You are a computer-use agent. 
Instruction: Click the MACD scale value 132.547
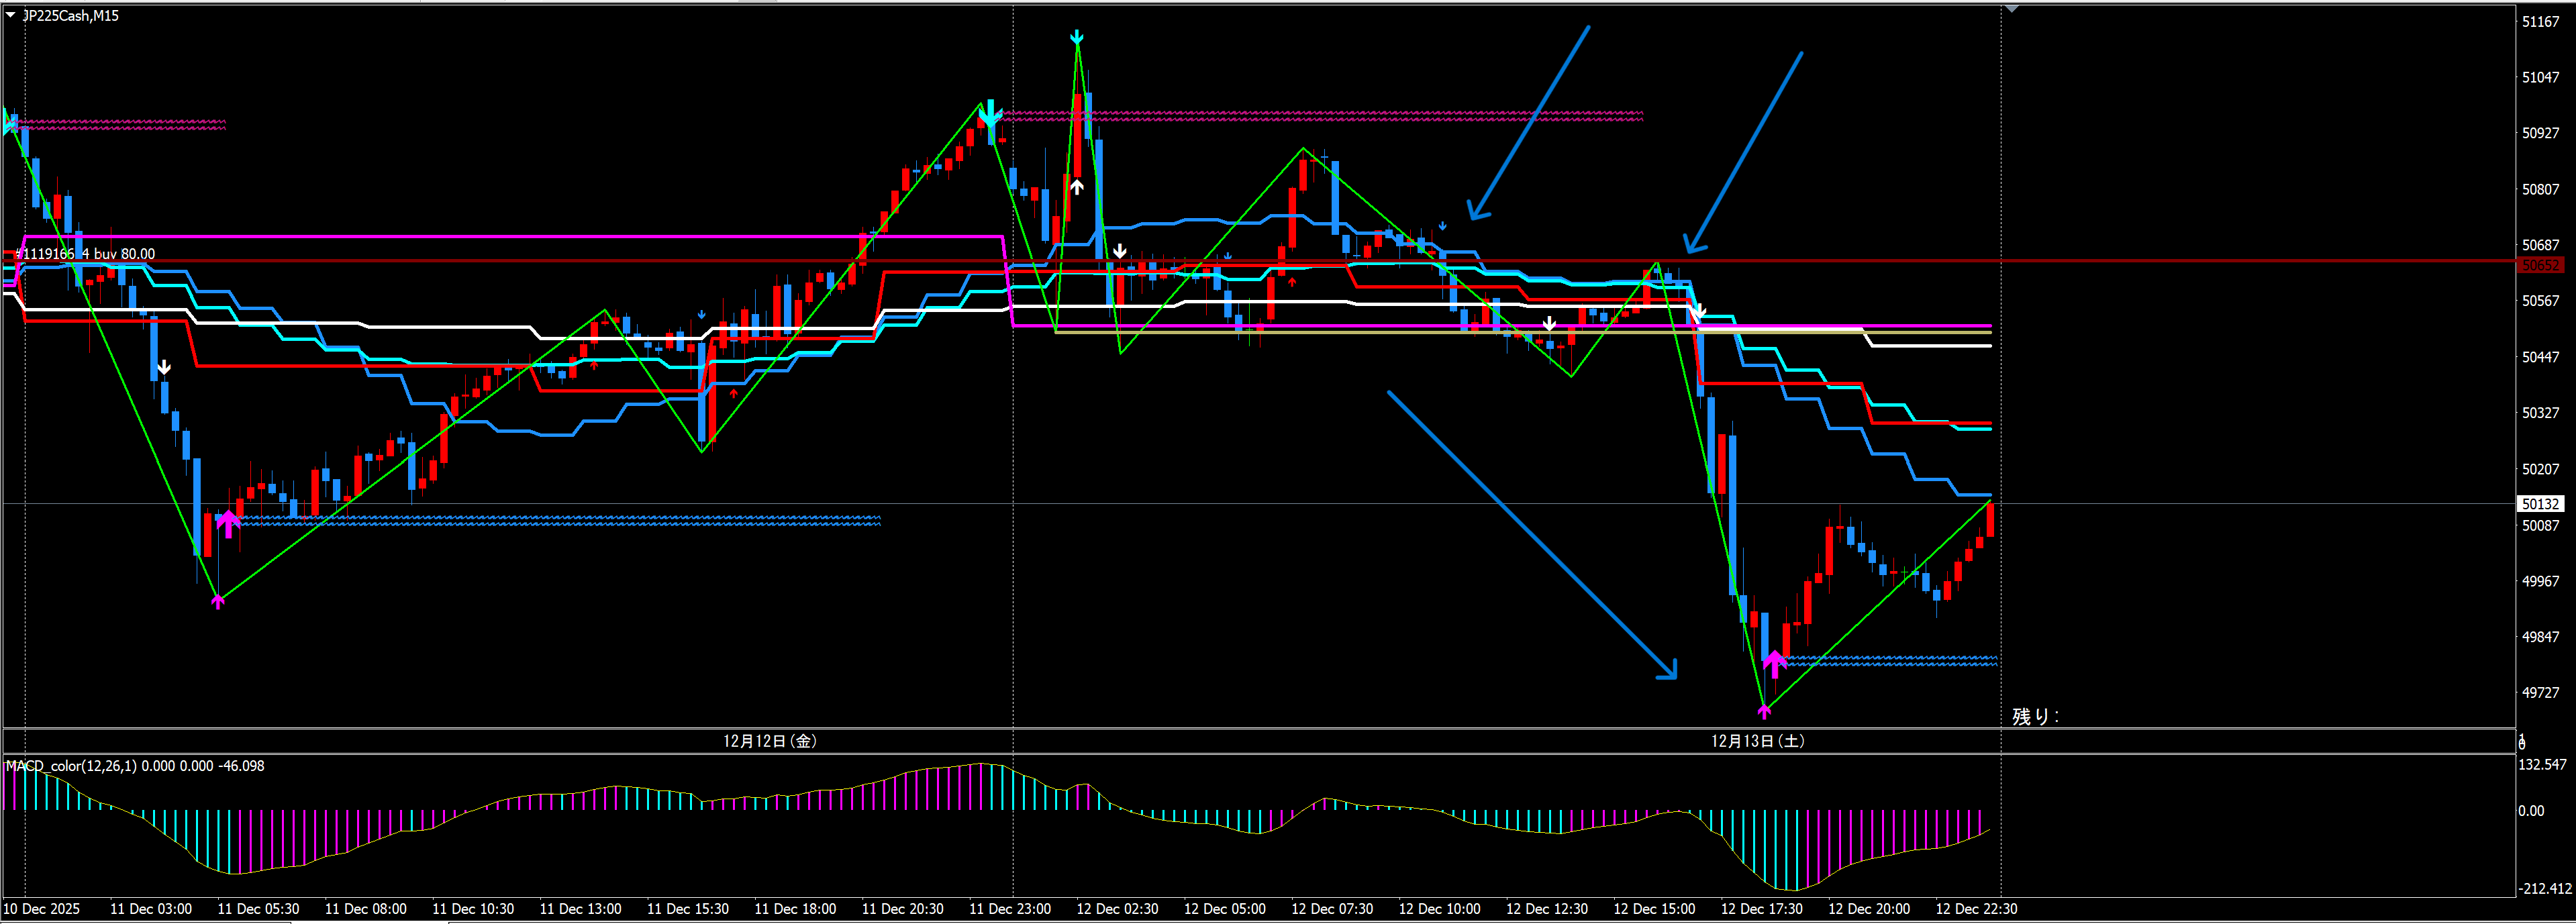[2542, 765]
